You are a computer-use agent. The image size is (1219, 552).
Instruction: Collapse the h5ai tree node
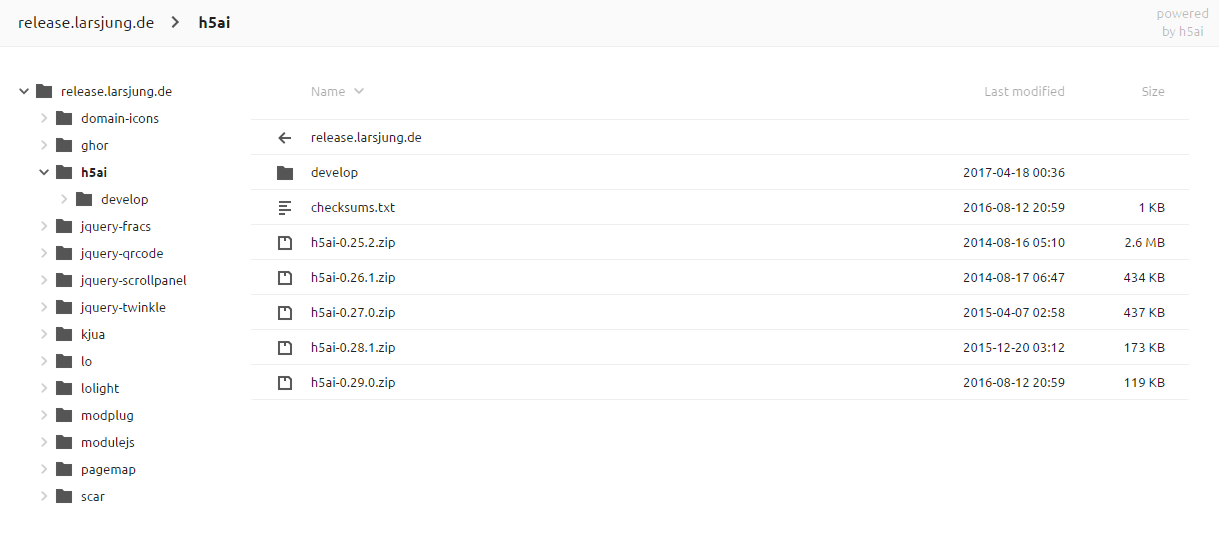click(x=44, y=173)
